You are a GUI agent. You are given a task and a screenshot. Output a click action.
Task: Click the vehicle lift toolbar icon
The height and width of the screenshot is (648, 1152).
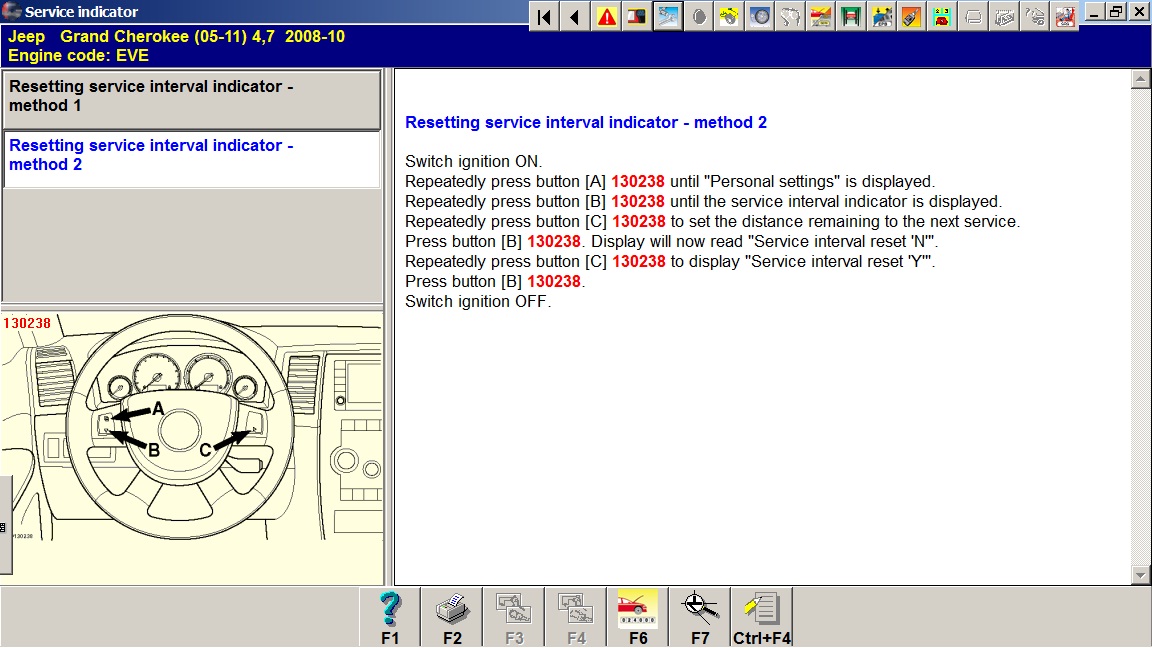tap(852, 17)
